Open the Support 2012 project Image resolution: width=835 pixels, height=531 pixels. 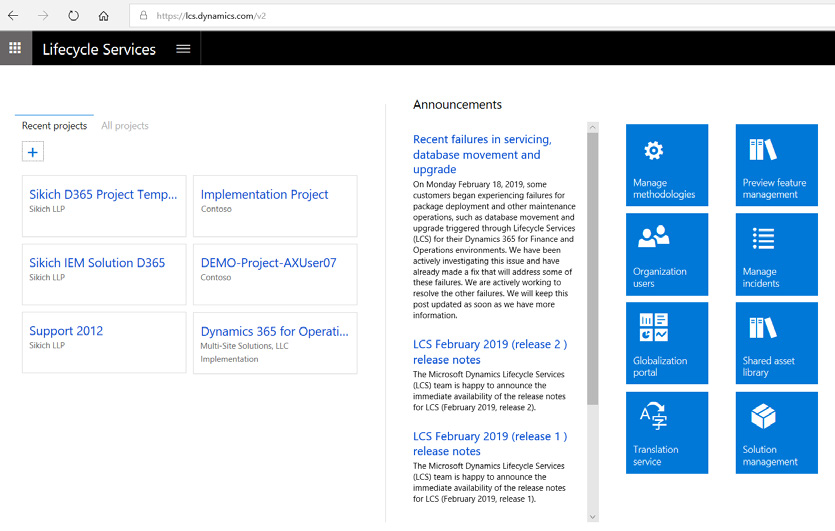66,331
